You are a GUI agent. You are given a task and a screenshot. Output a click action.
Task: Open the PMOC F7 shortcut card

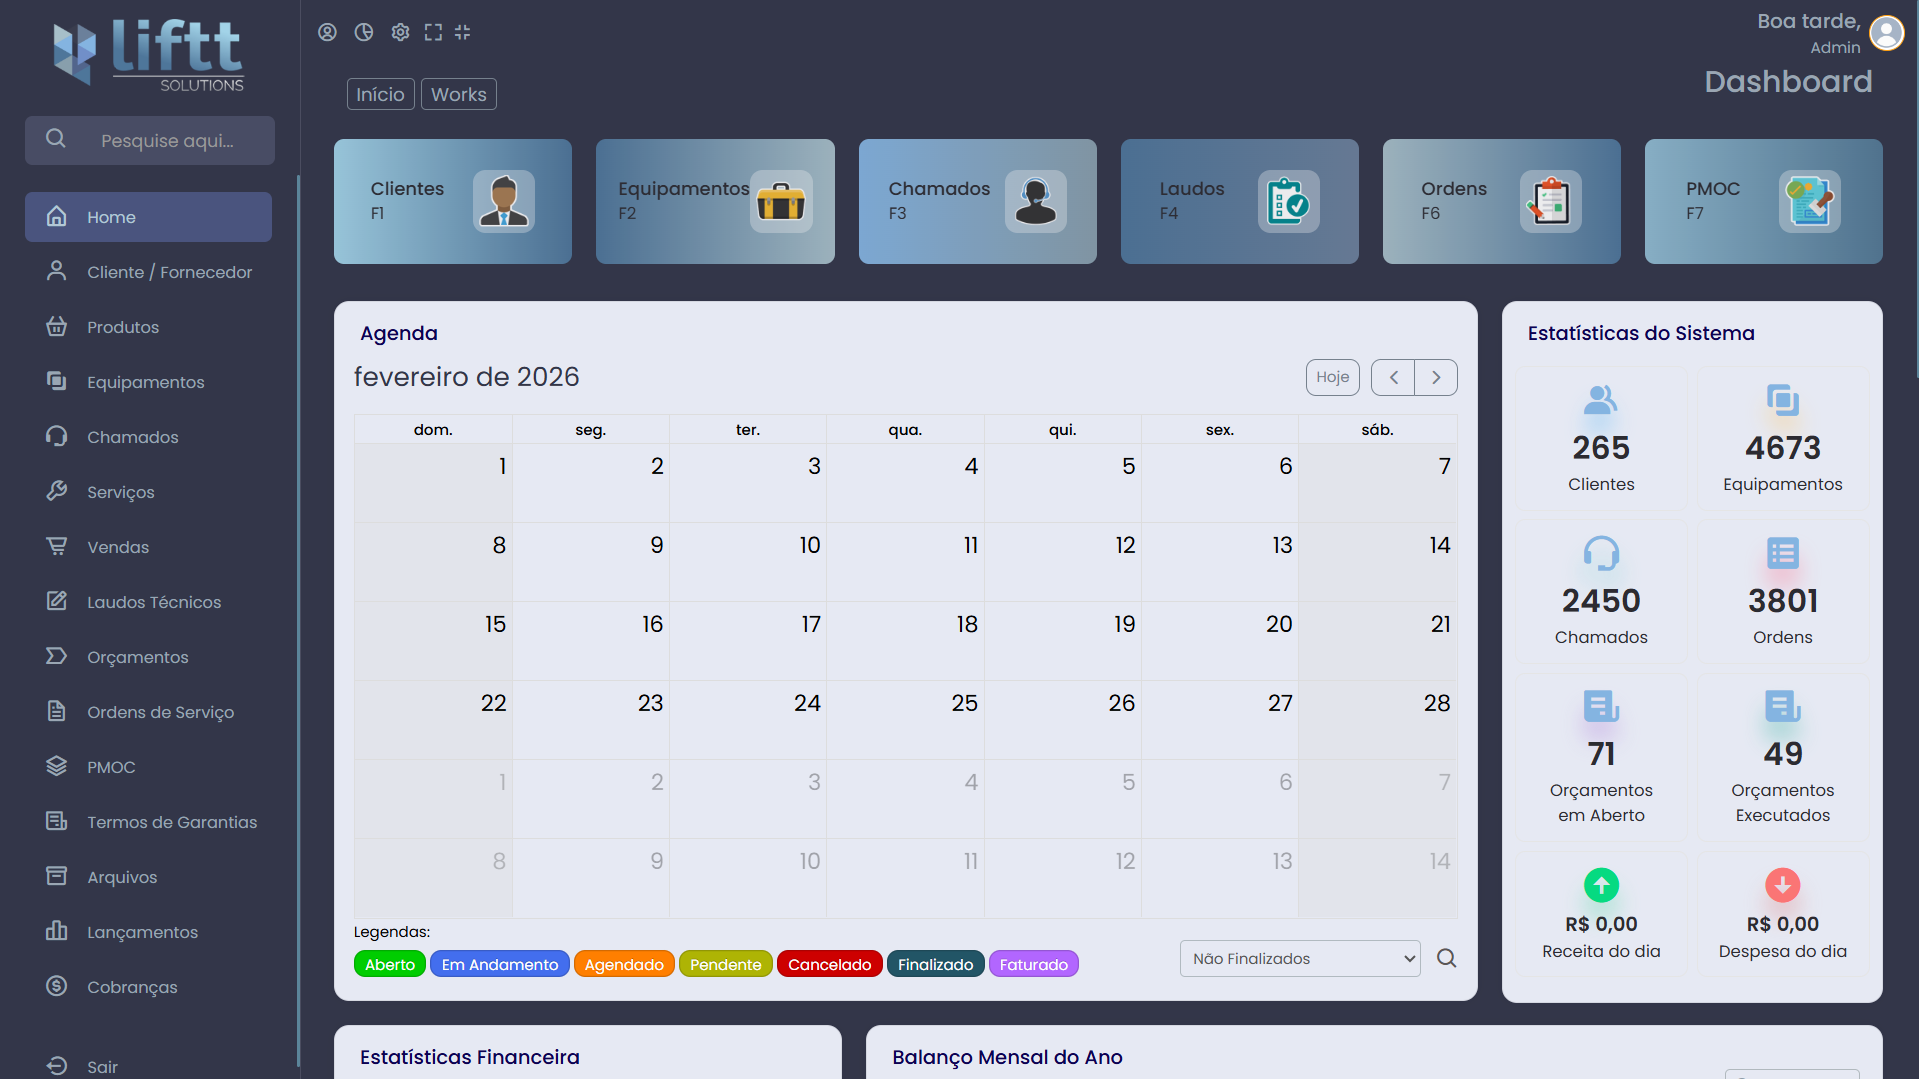click(x=1762, y=201)
